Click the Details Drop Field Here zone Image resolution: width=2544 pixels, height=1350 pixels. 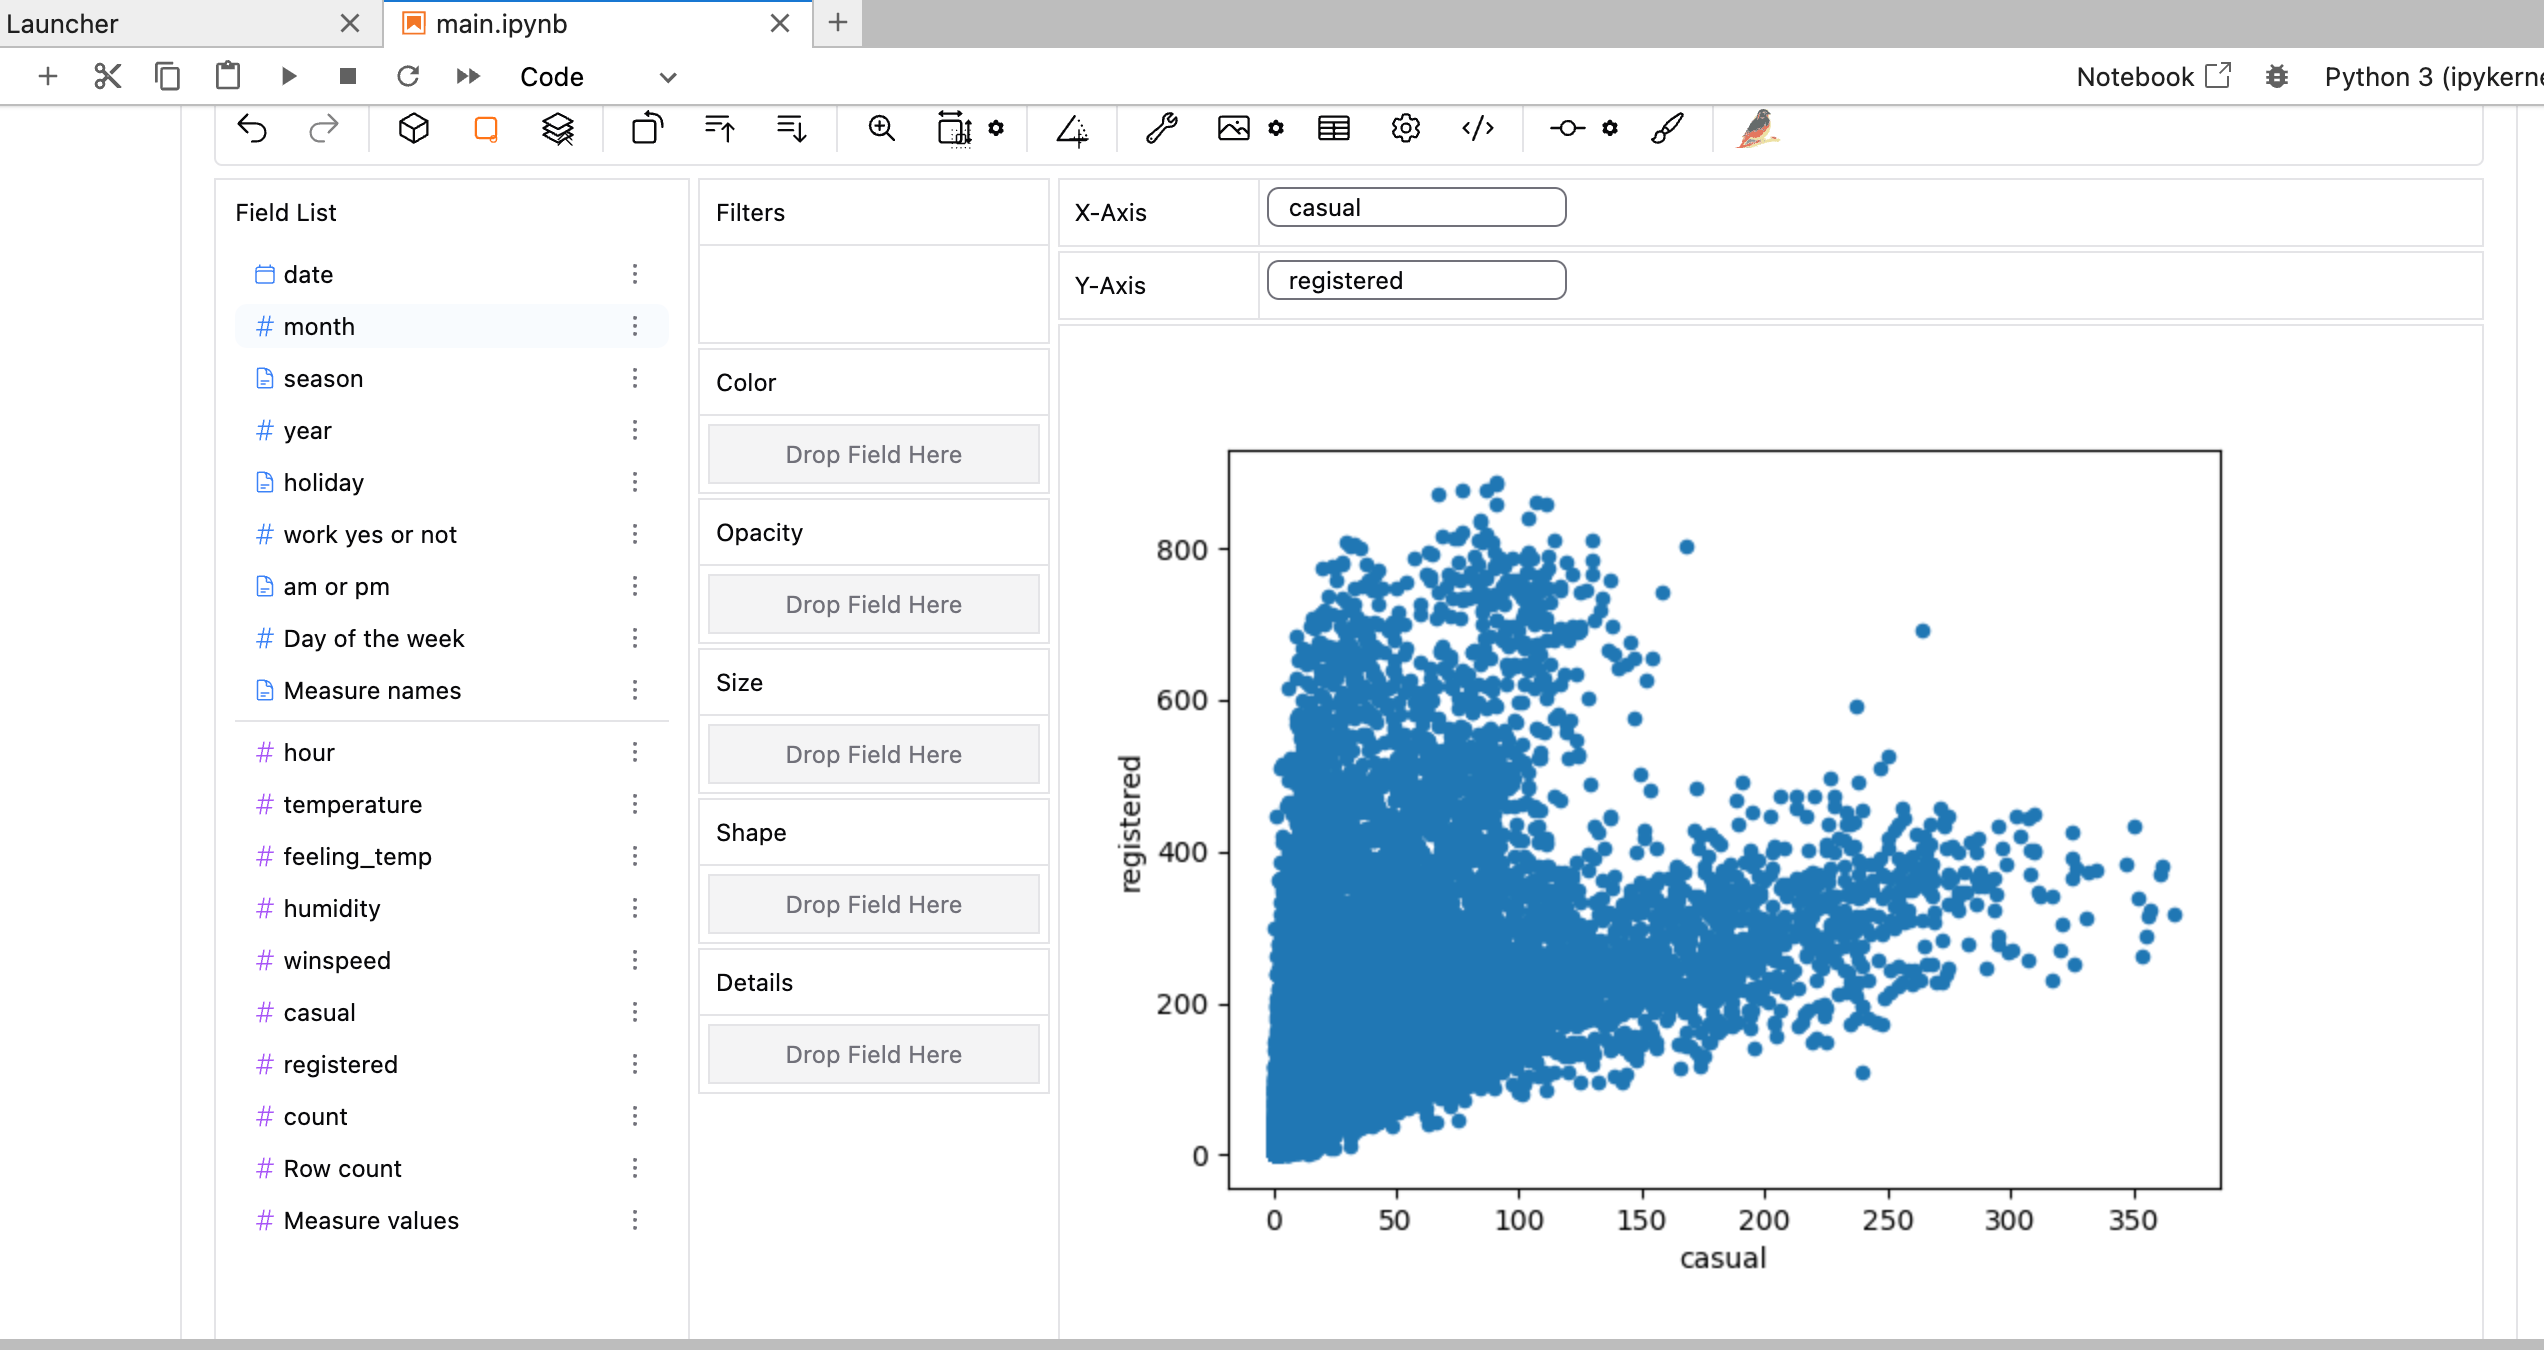tap(874, 1054)
